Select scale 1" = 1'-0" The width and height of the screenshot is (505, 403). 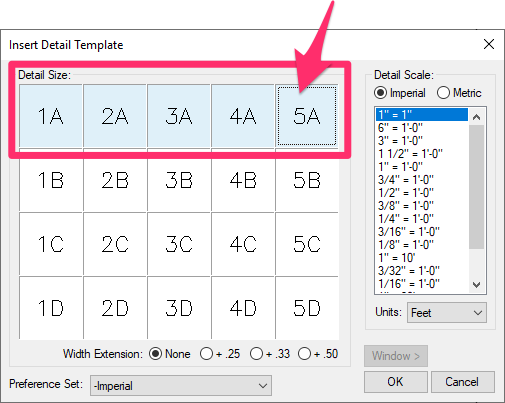coord(422,166)
